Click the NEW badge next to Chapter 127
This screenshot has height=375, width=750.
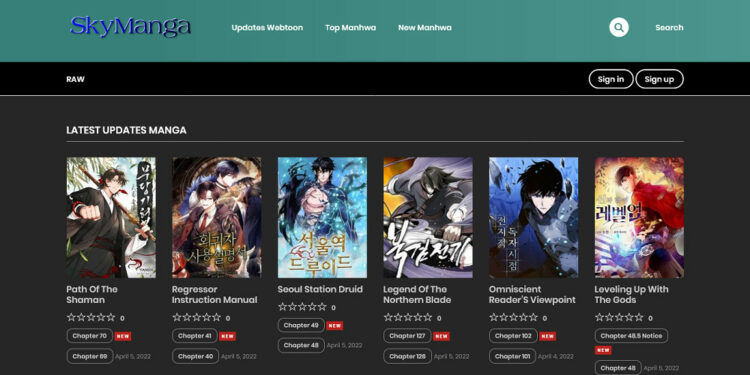point(441,336)
